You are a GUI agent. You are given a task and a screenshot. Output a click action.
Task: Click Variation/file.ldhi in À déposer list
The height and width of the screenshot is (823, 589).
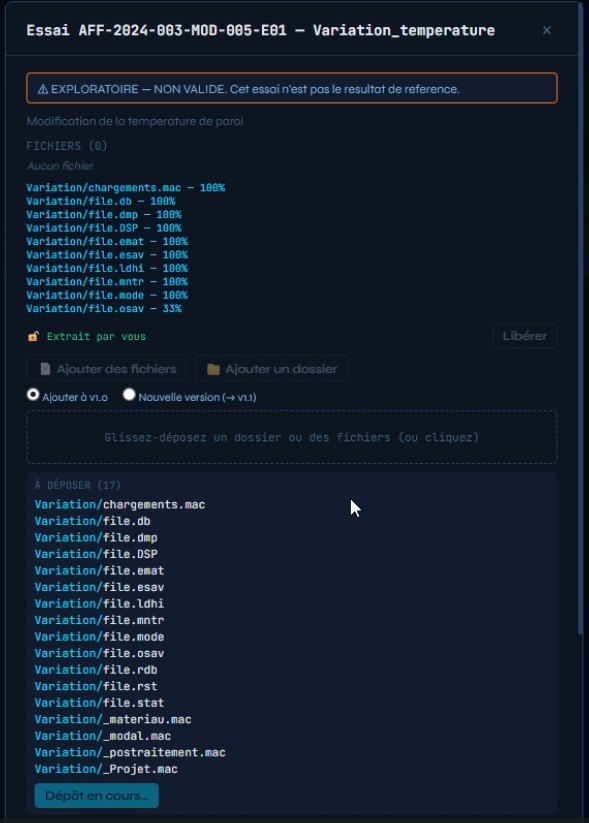tap(100, 604)
